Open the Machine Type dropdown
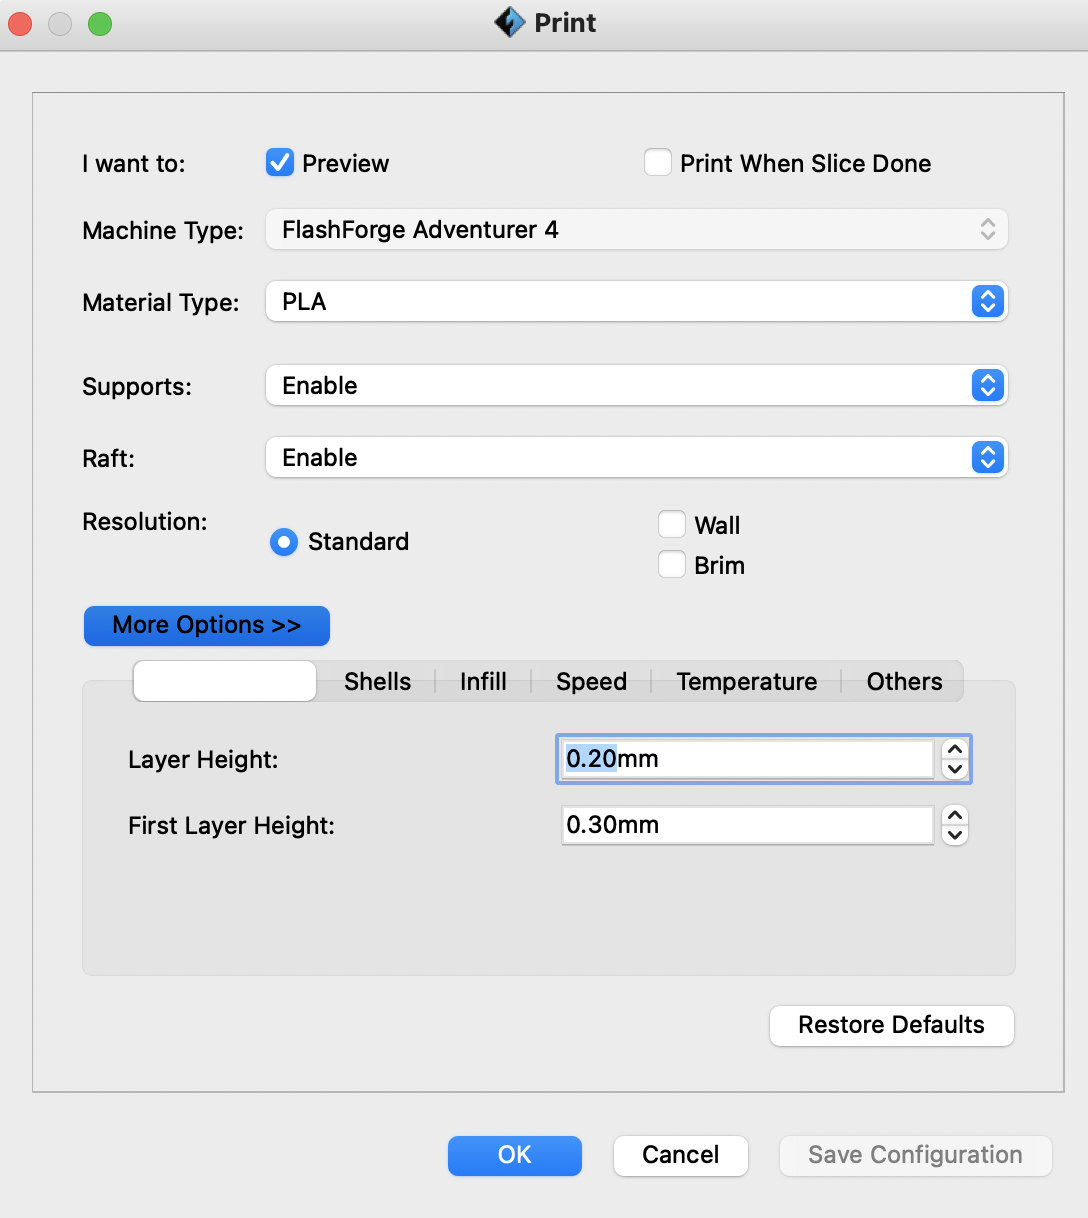This screenshot has height=1218, width=1088. tap(636, 229)
